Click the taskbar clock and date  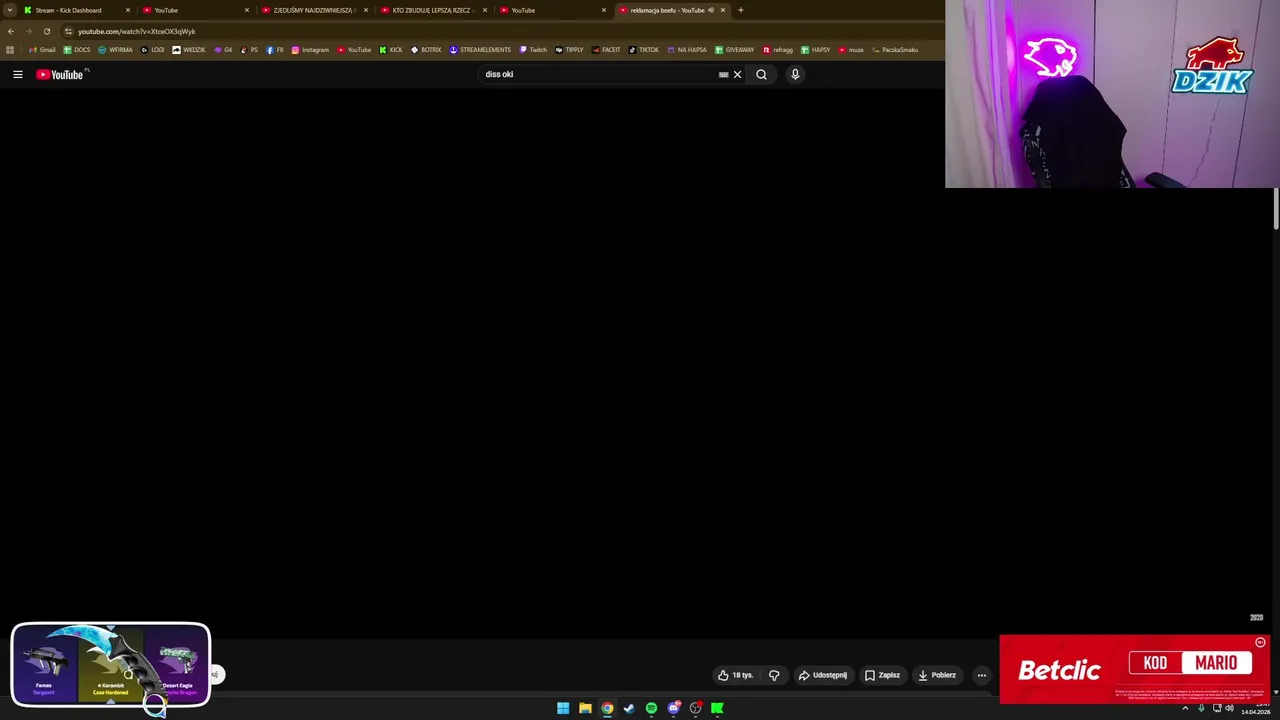pos(1256,708)
